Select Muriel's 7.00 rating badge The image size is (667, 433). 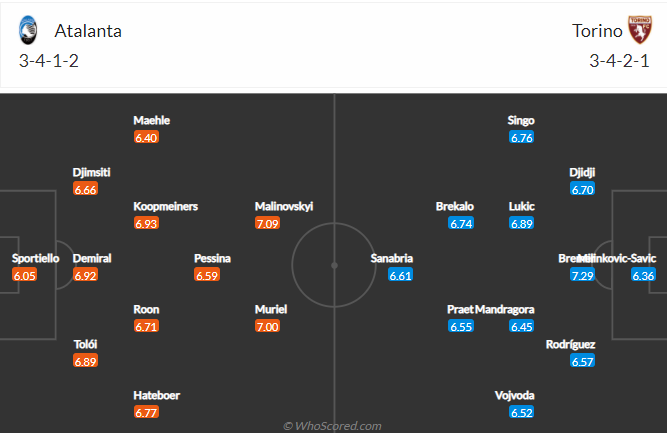point(268,326)
